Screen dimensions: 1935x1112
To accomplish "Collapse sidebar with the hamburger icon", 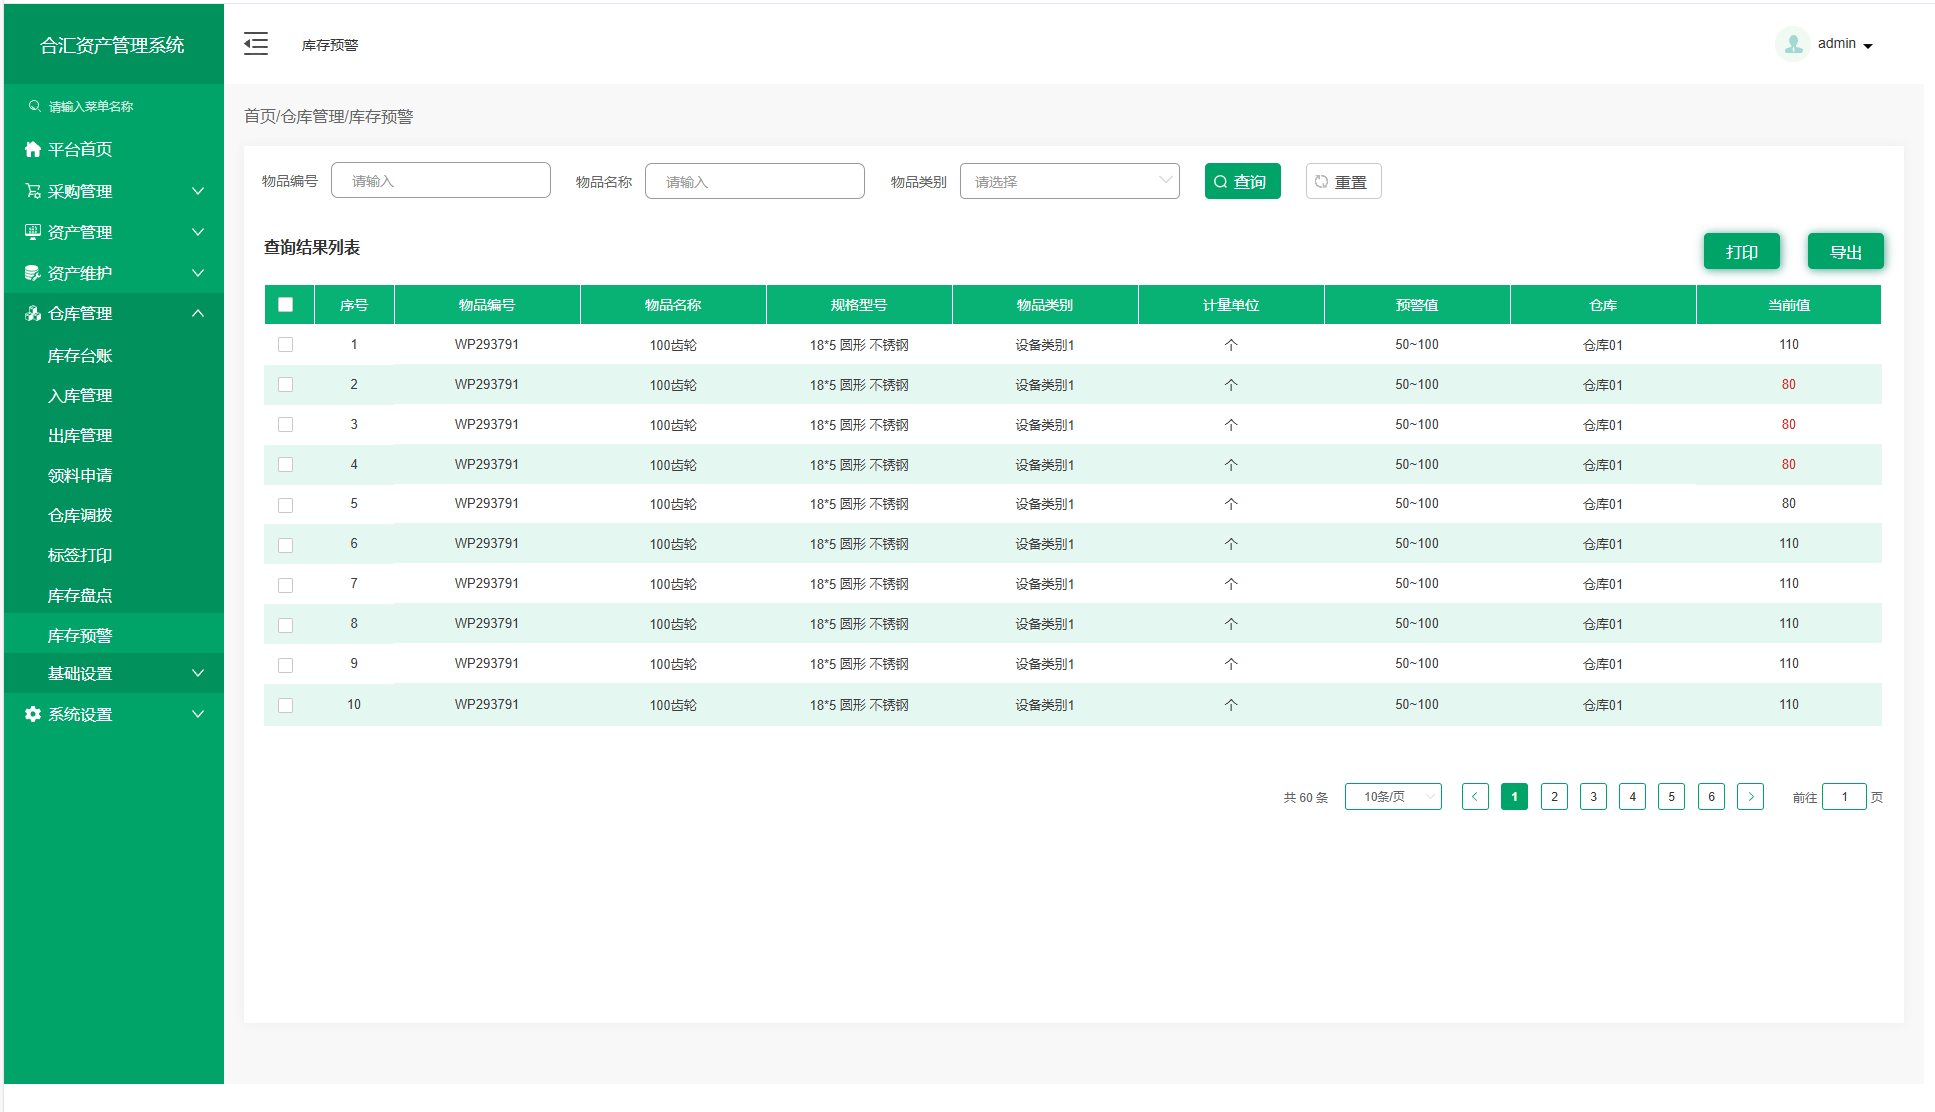I will (256, 44).
